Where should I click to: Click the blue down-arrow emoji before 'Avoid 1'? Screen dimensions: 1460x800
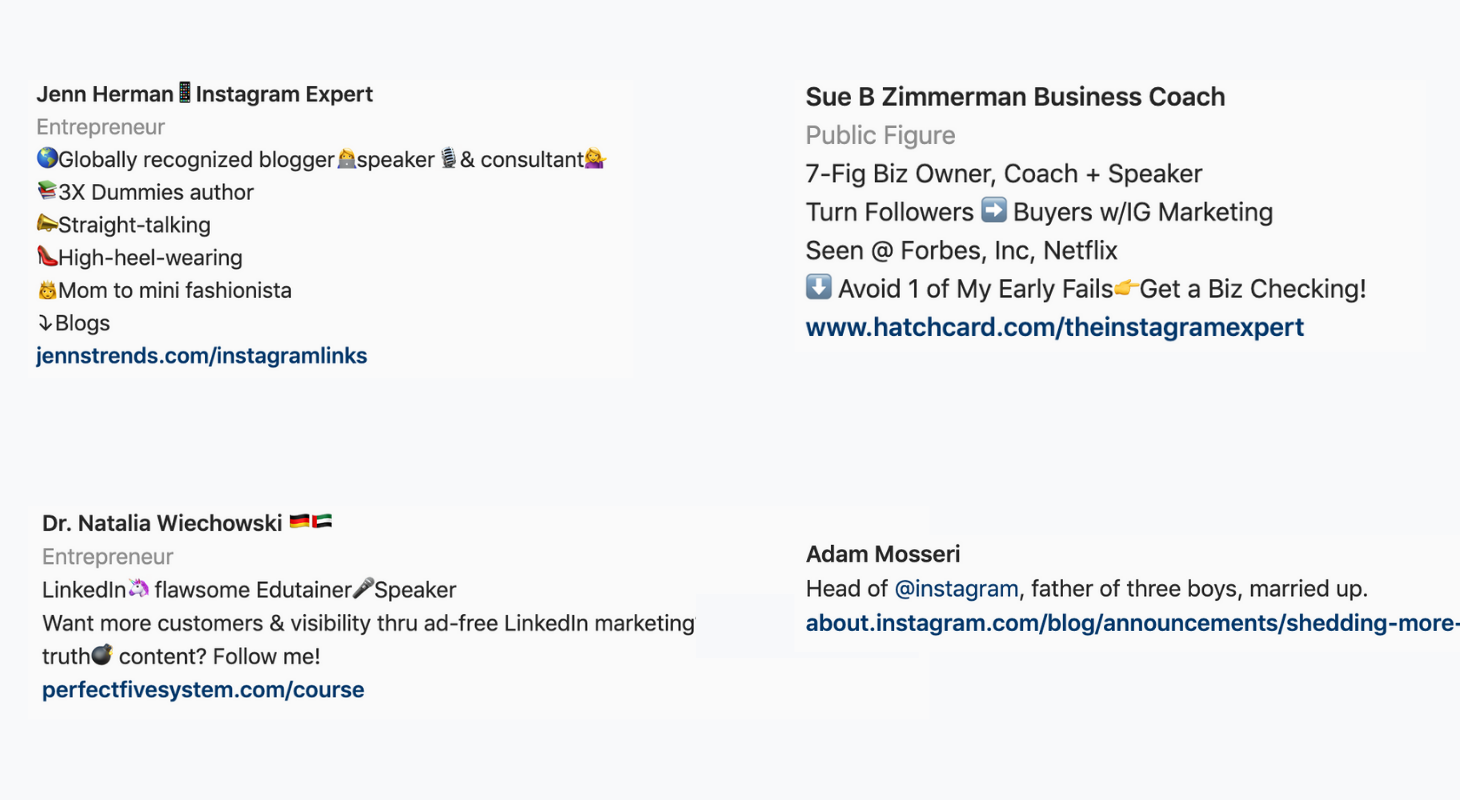[819, 288]
